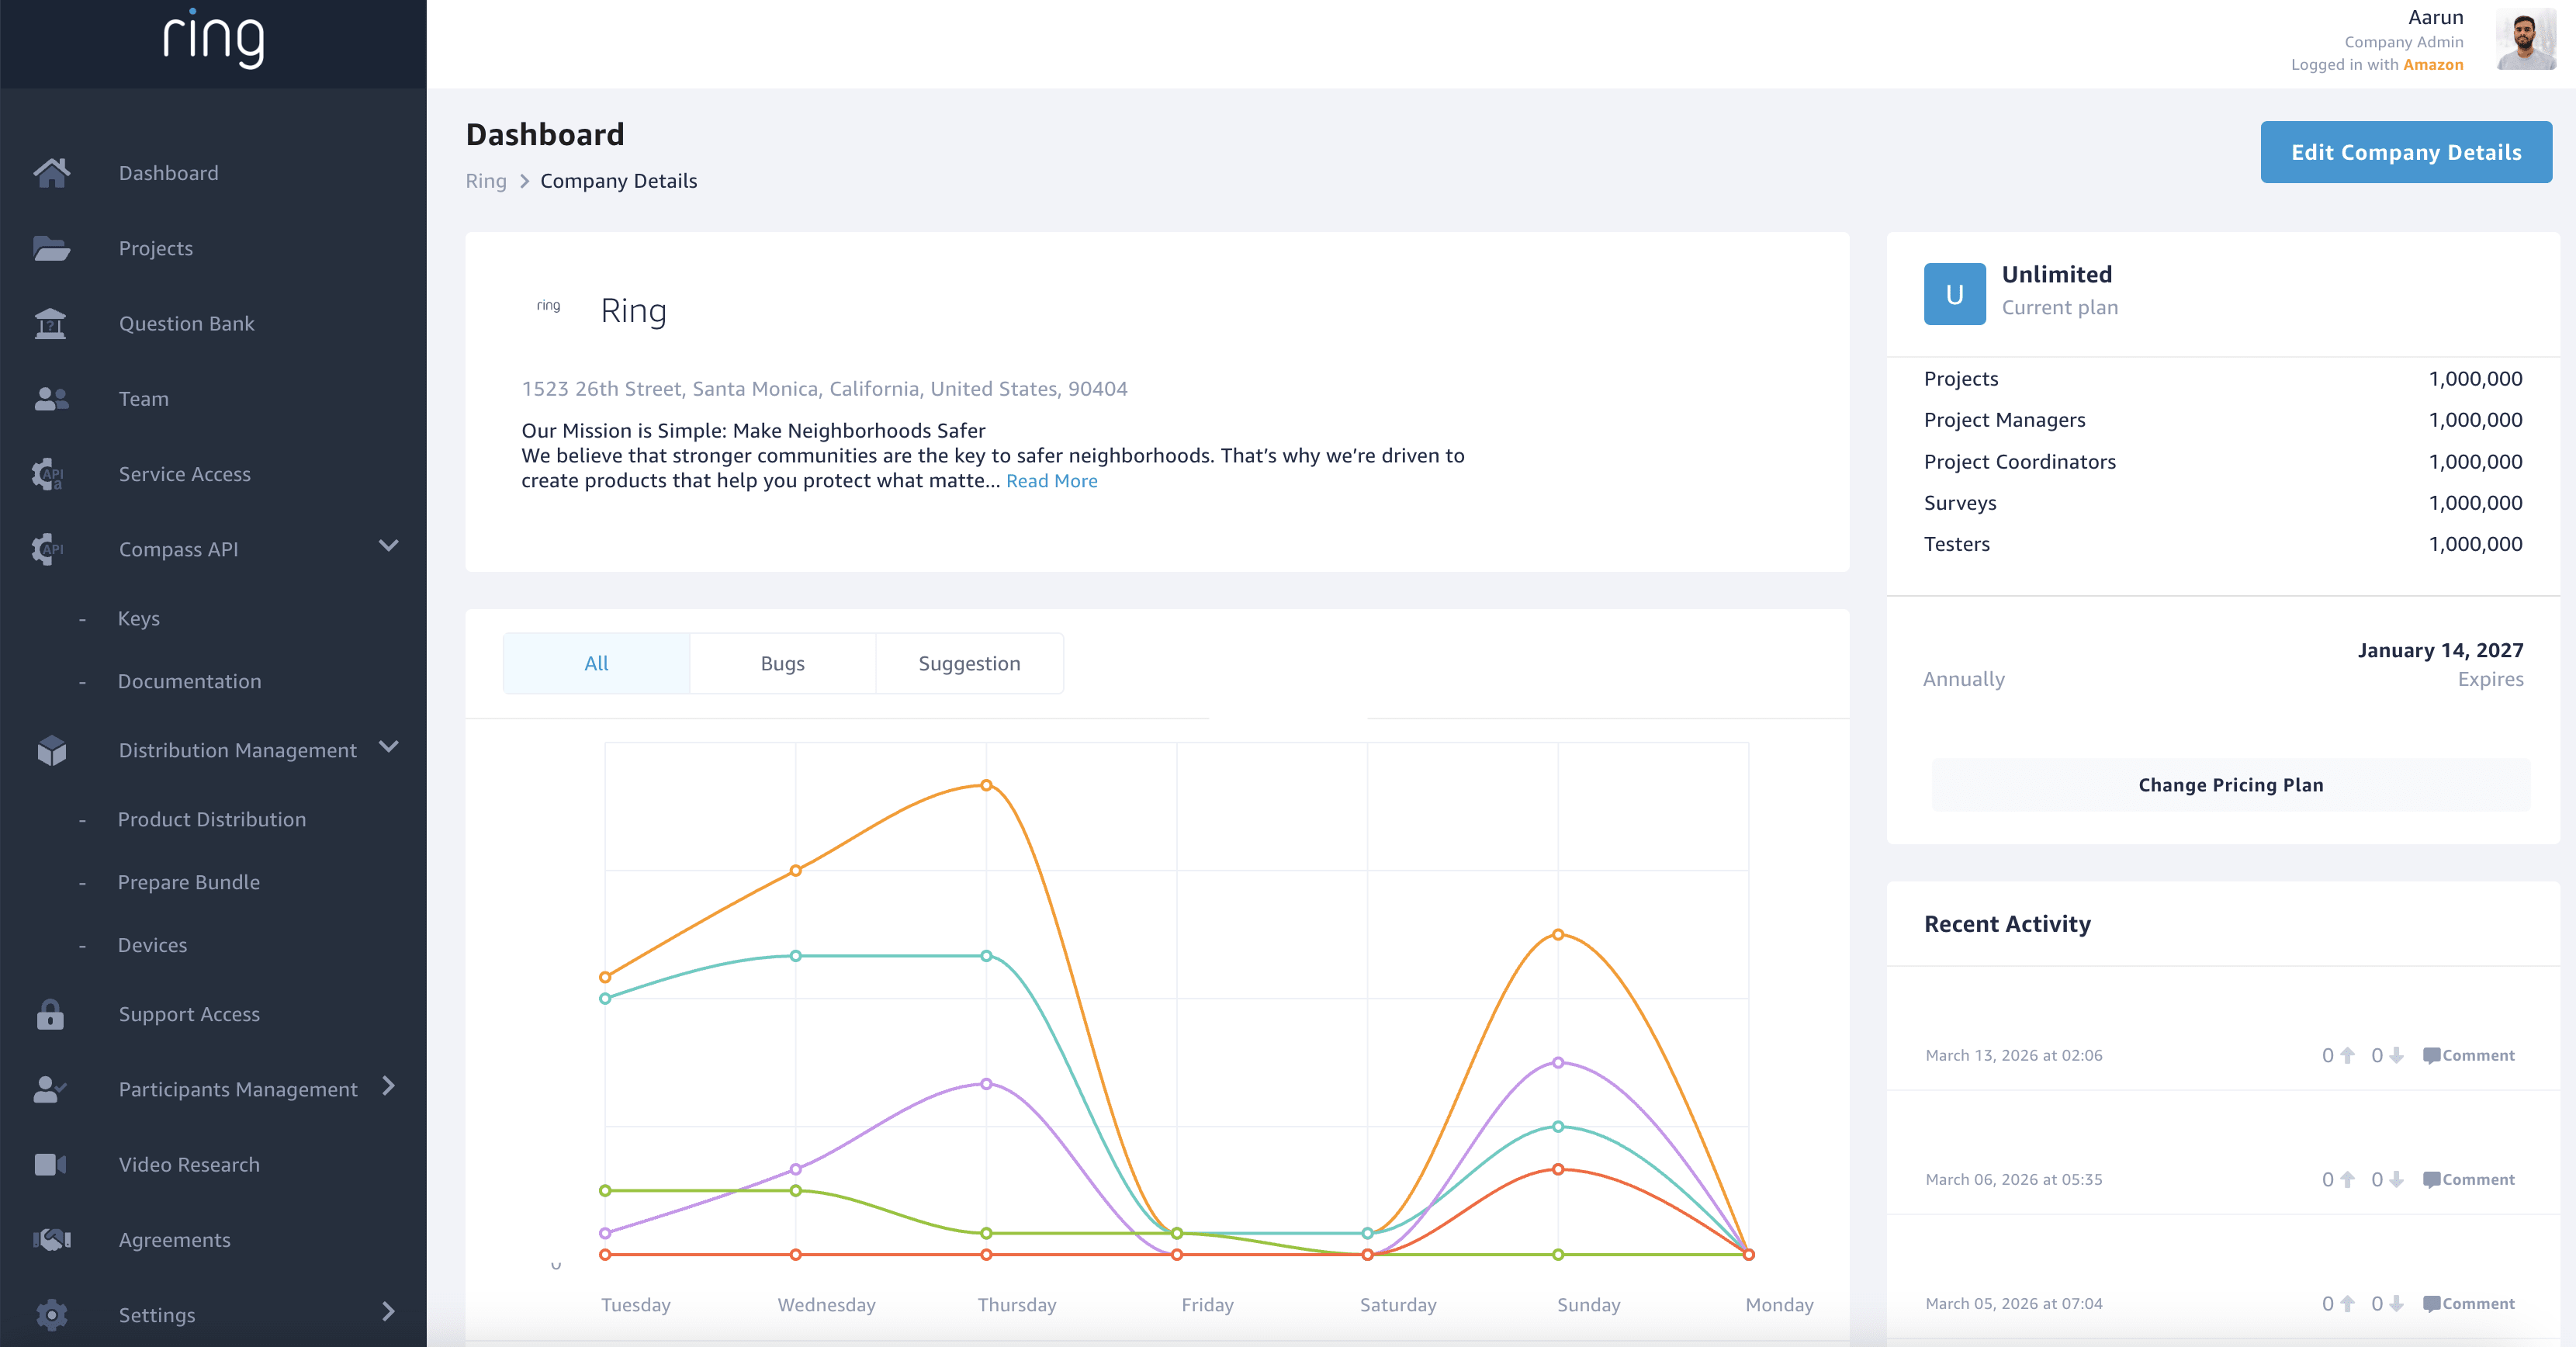Expand the Settings submenu
2576x1347 pixels.
[389, 1312]
